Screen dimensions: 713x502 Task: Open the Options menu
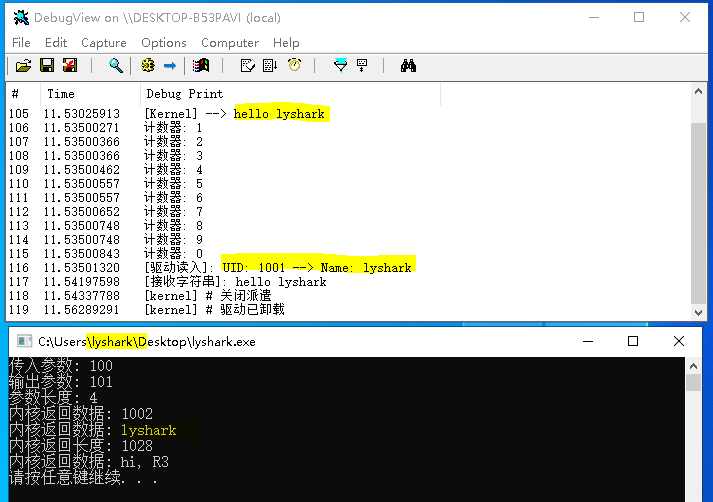[164, 43]
